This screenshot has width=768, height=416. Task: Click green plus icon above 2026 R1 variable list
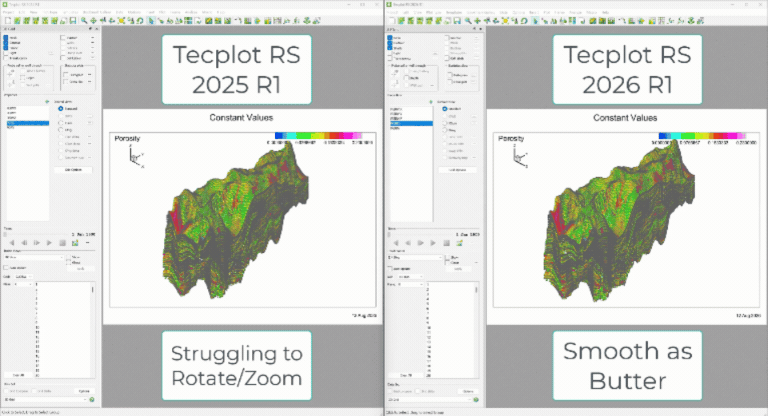431,101
